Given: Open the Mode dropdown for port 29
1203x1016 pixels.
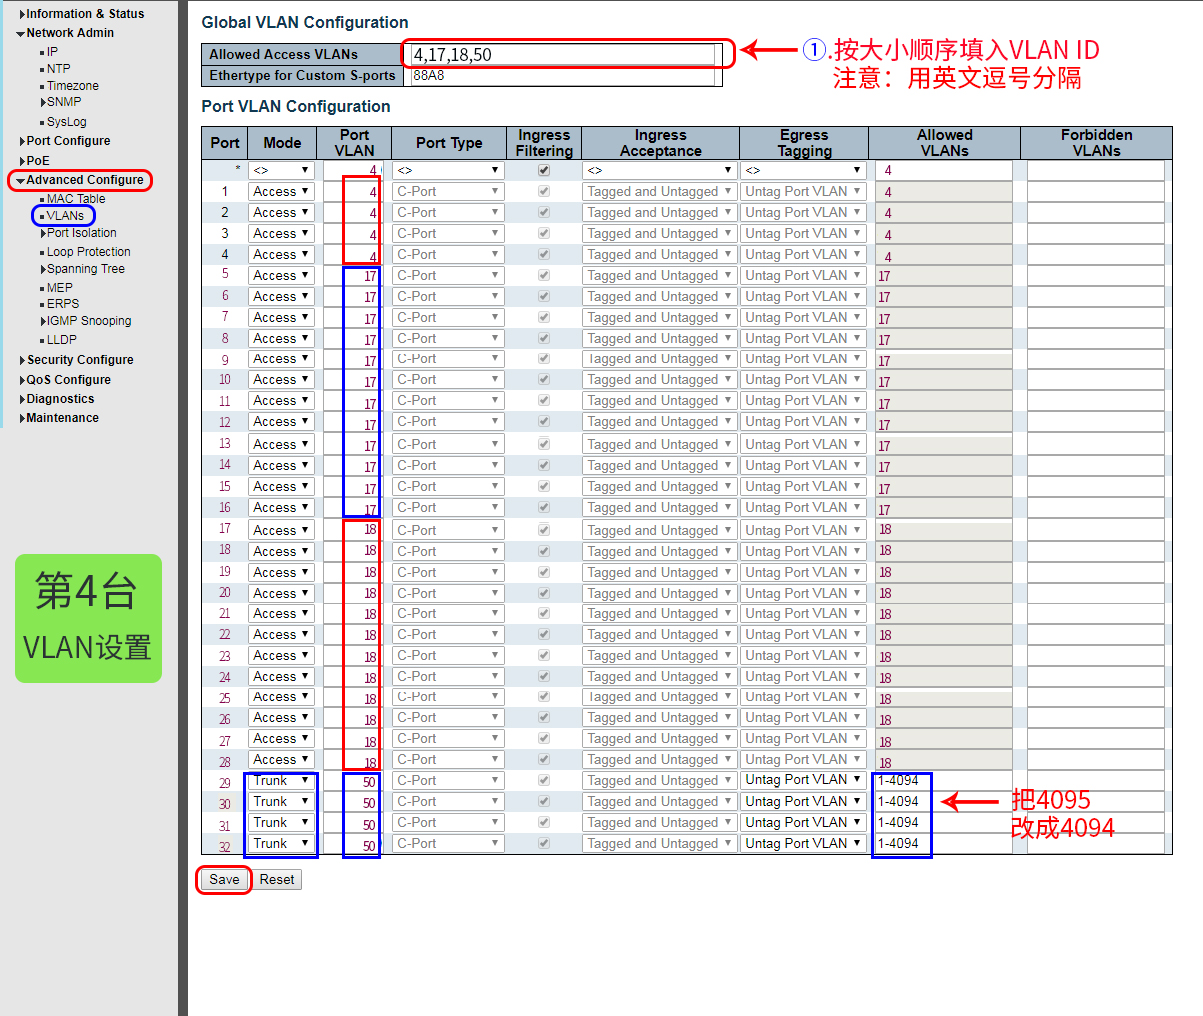Looking at the screenshot, I should coord(282,781).
